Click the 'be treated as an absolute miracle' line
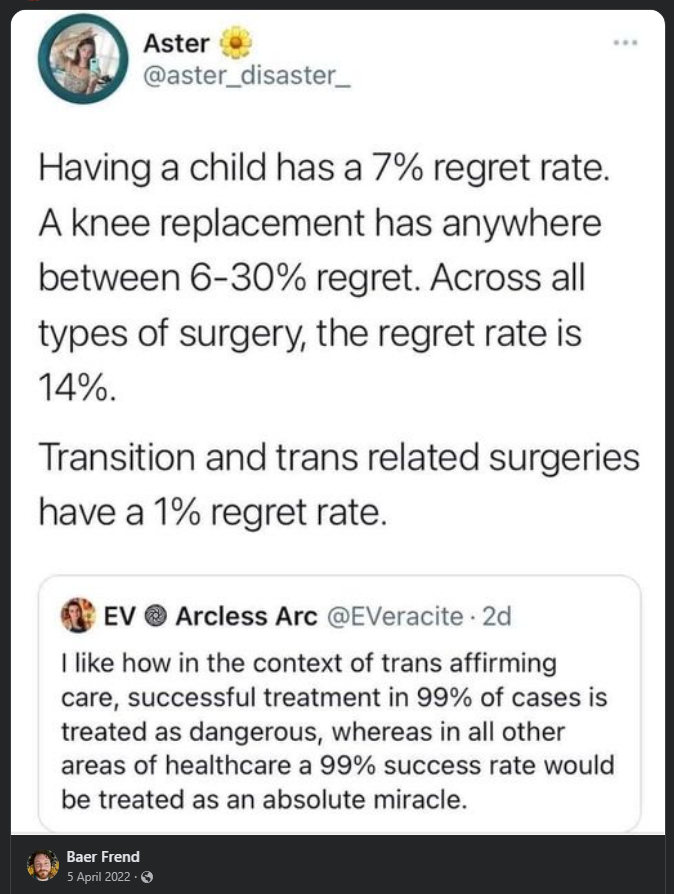674x894 pixels. pyautogui.click(x=264, y=799)
